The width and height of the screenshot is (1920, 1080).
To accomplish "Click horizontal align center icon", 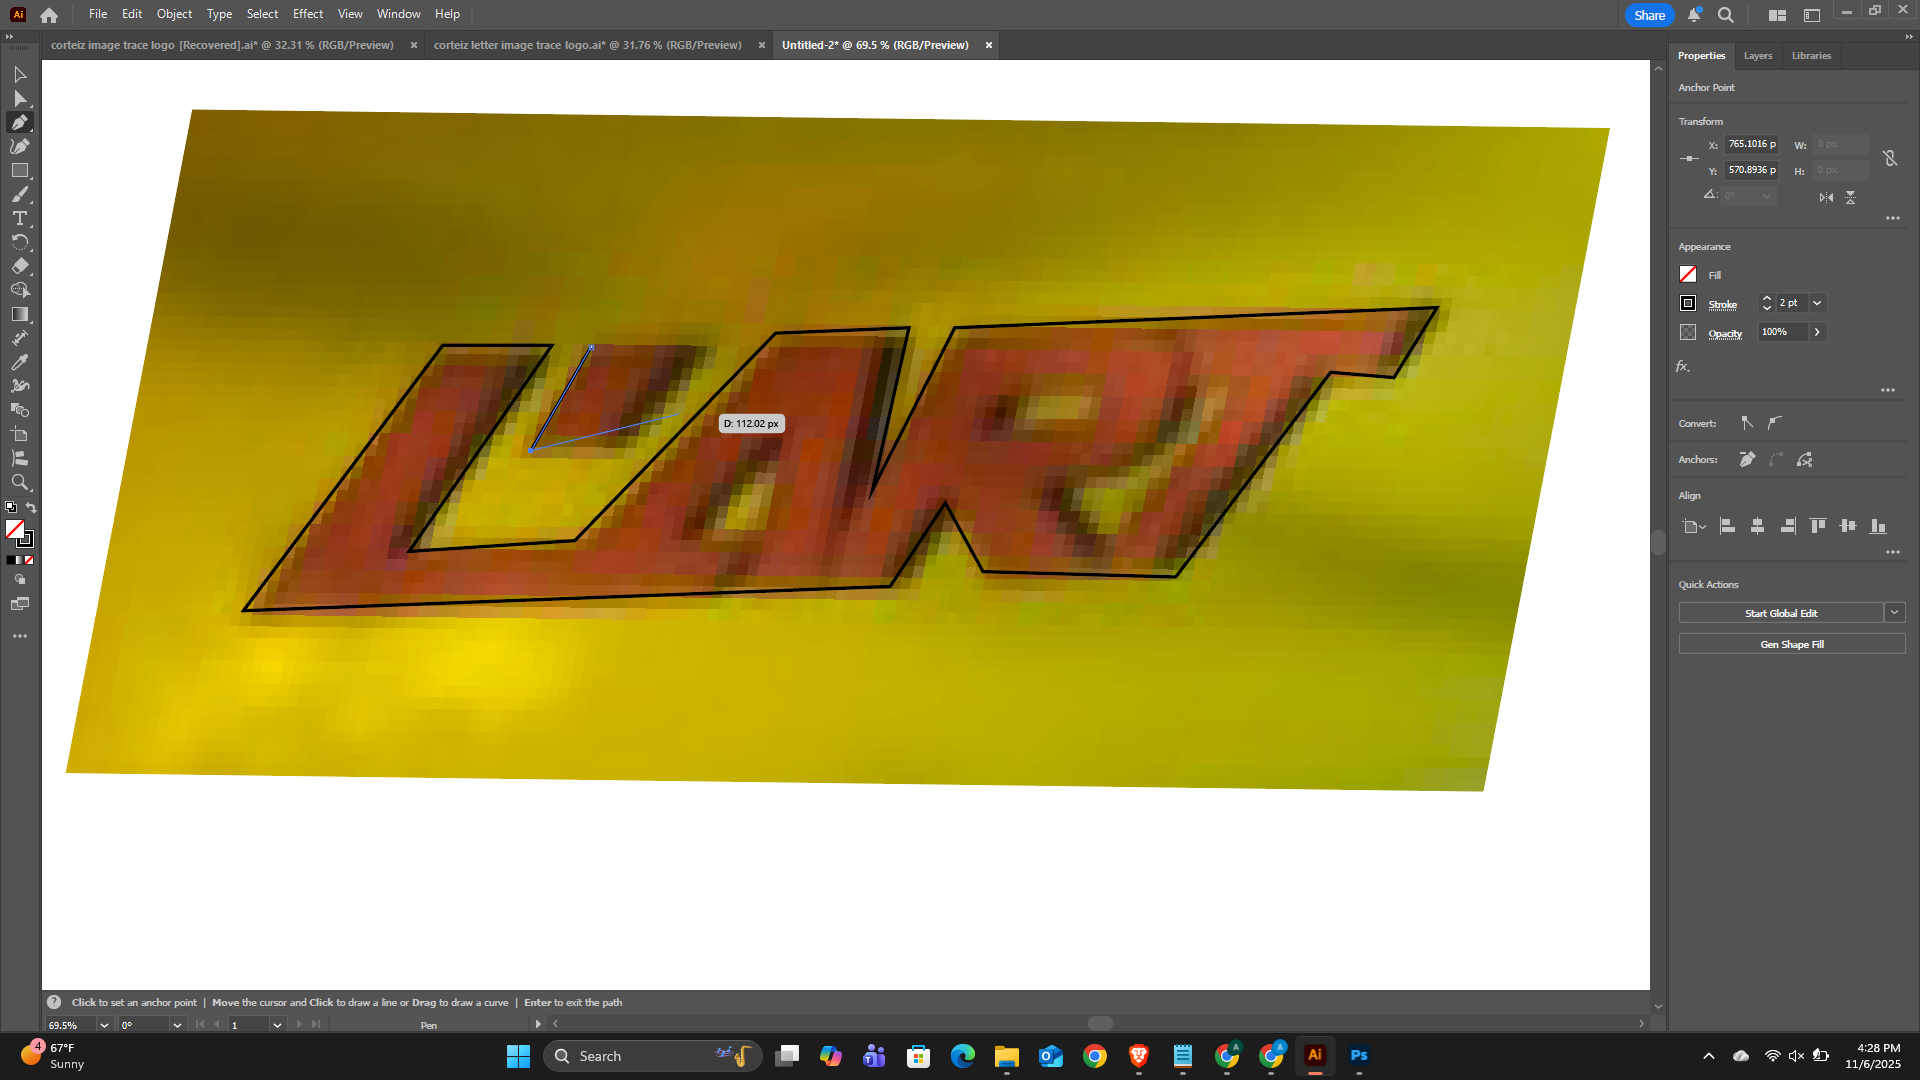I will click(x=1757, y=526).
